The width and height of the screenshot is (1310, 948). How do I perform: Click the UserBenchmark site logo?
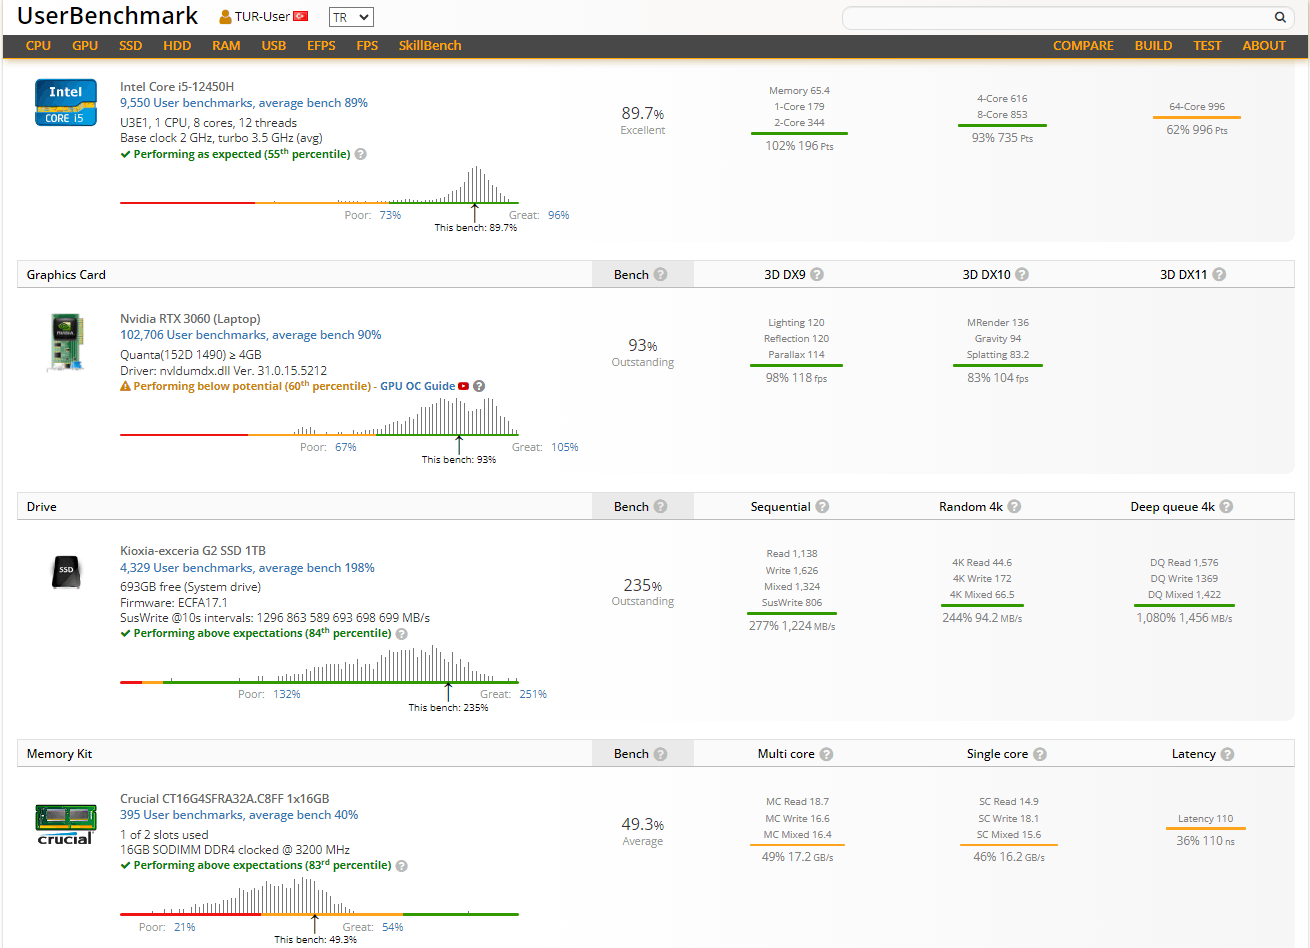[x=108, y=16]
